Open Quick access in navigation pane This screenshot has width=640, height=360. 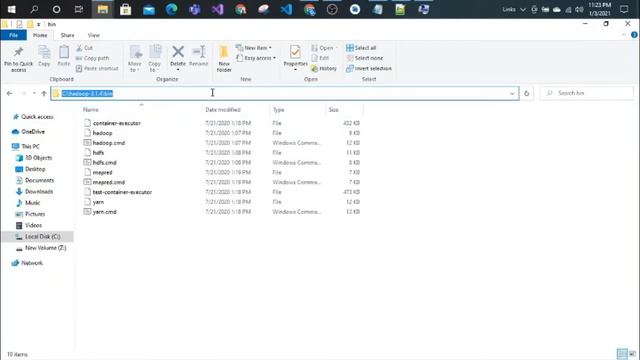[x=37, y=117]
